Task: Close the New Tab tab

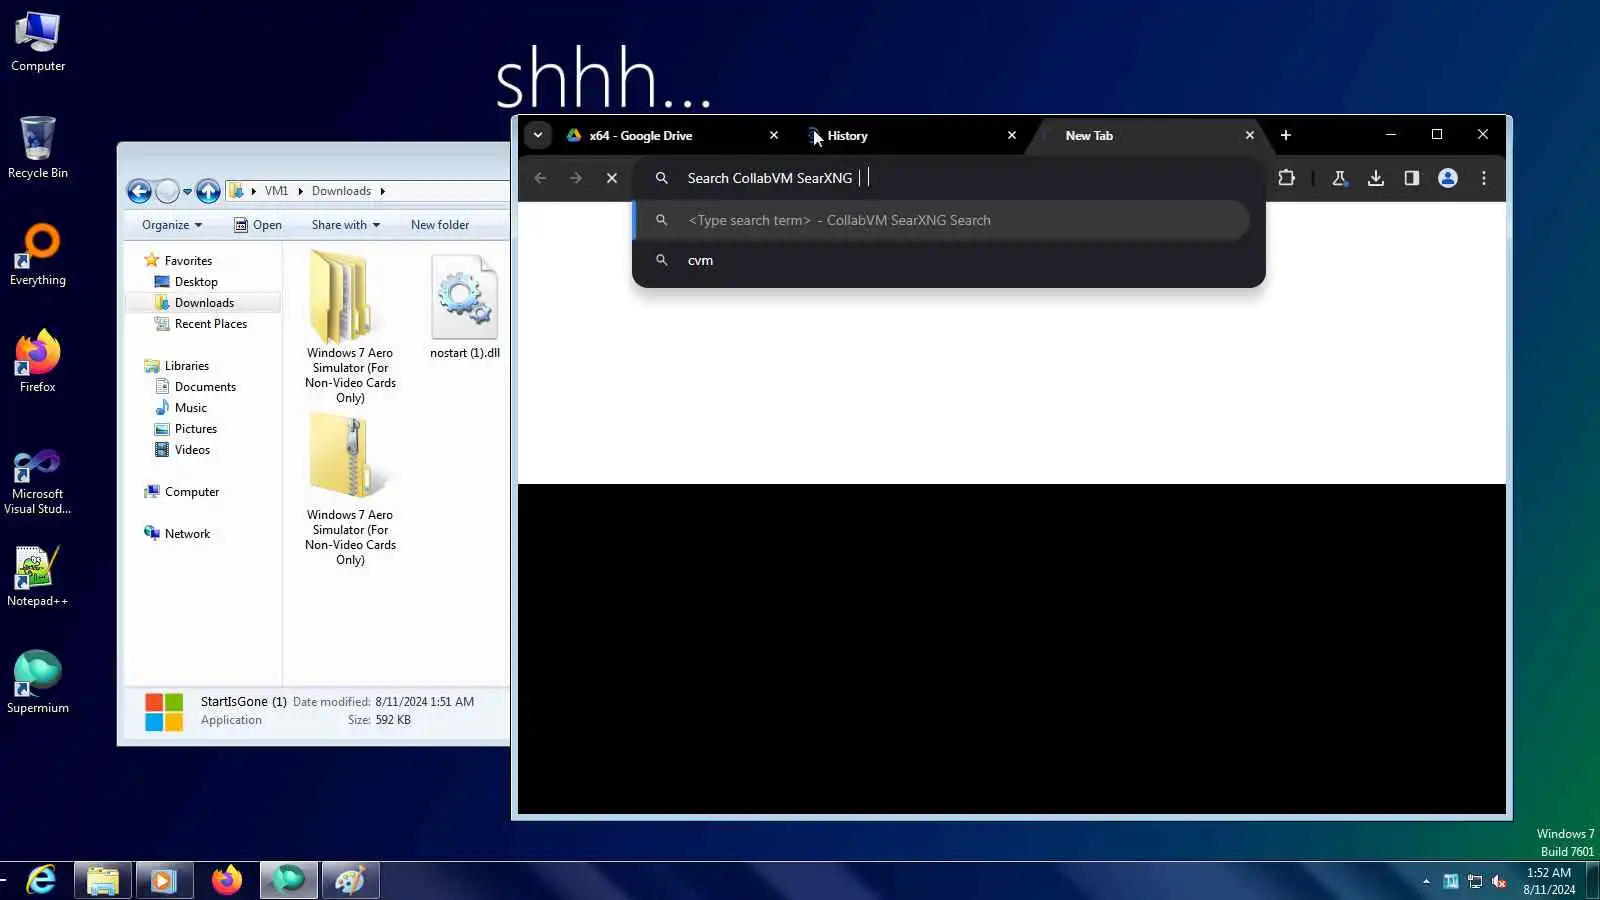Action: [x=1250, y=135]
